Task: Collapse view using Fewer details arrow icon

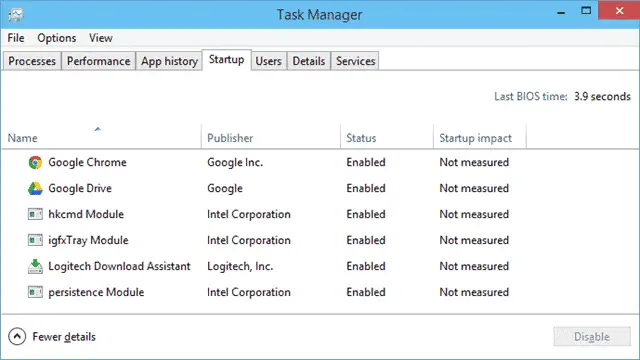Action: coord(17,337)
